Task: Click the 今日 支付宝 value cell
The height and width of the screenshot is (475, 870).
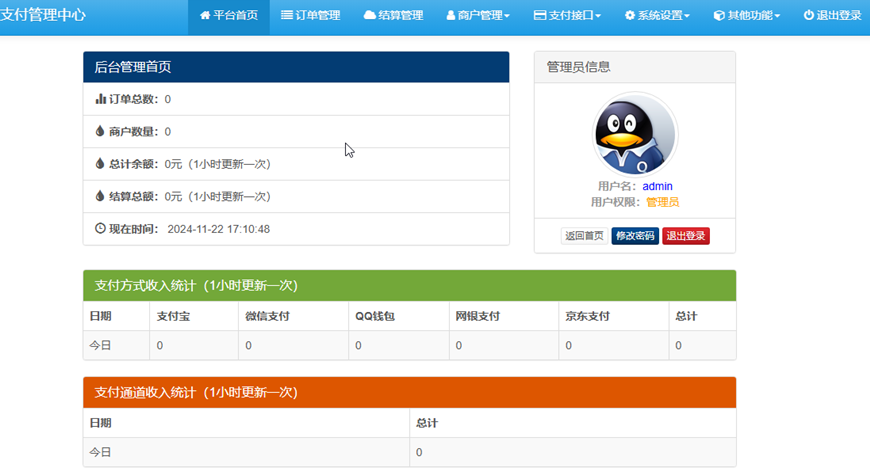Action: click(194, 345)
